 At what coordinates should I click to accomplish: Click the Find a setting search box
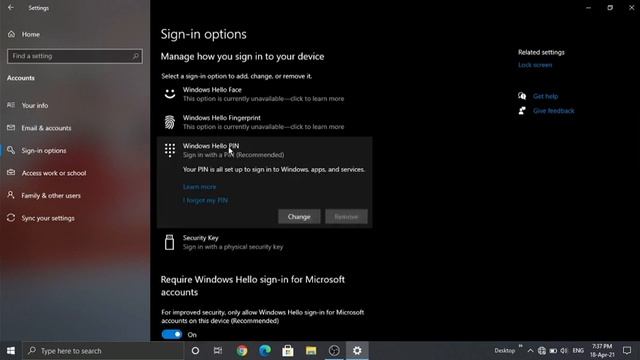[x=75, y=56]
